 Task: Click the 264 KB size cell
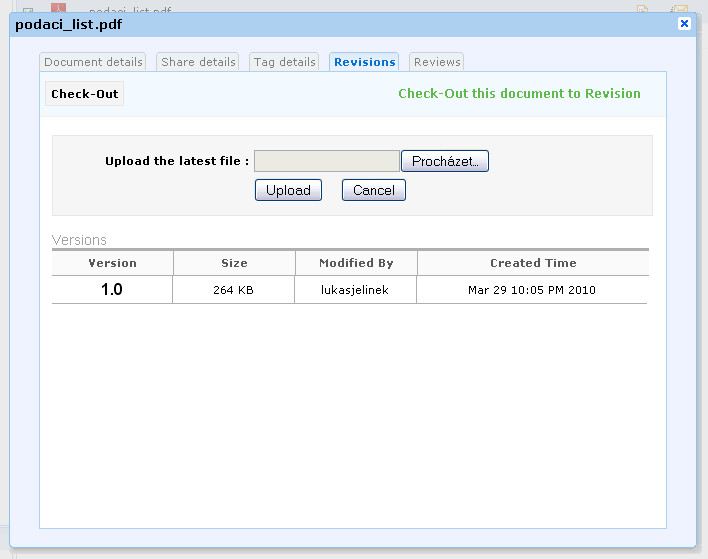[234, 290]
